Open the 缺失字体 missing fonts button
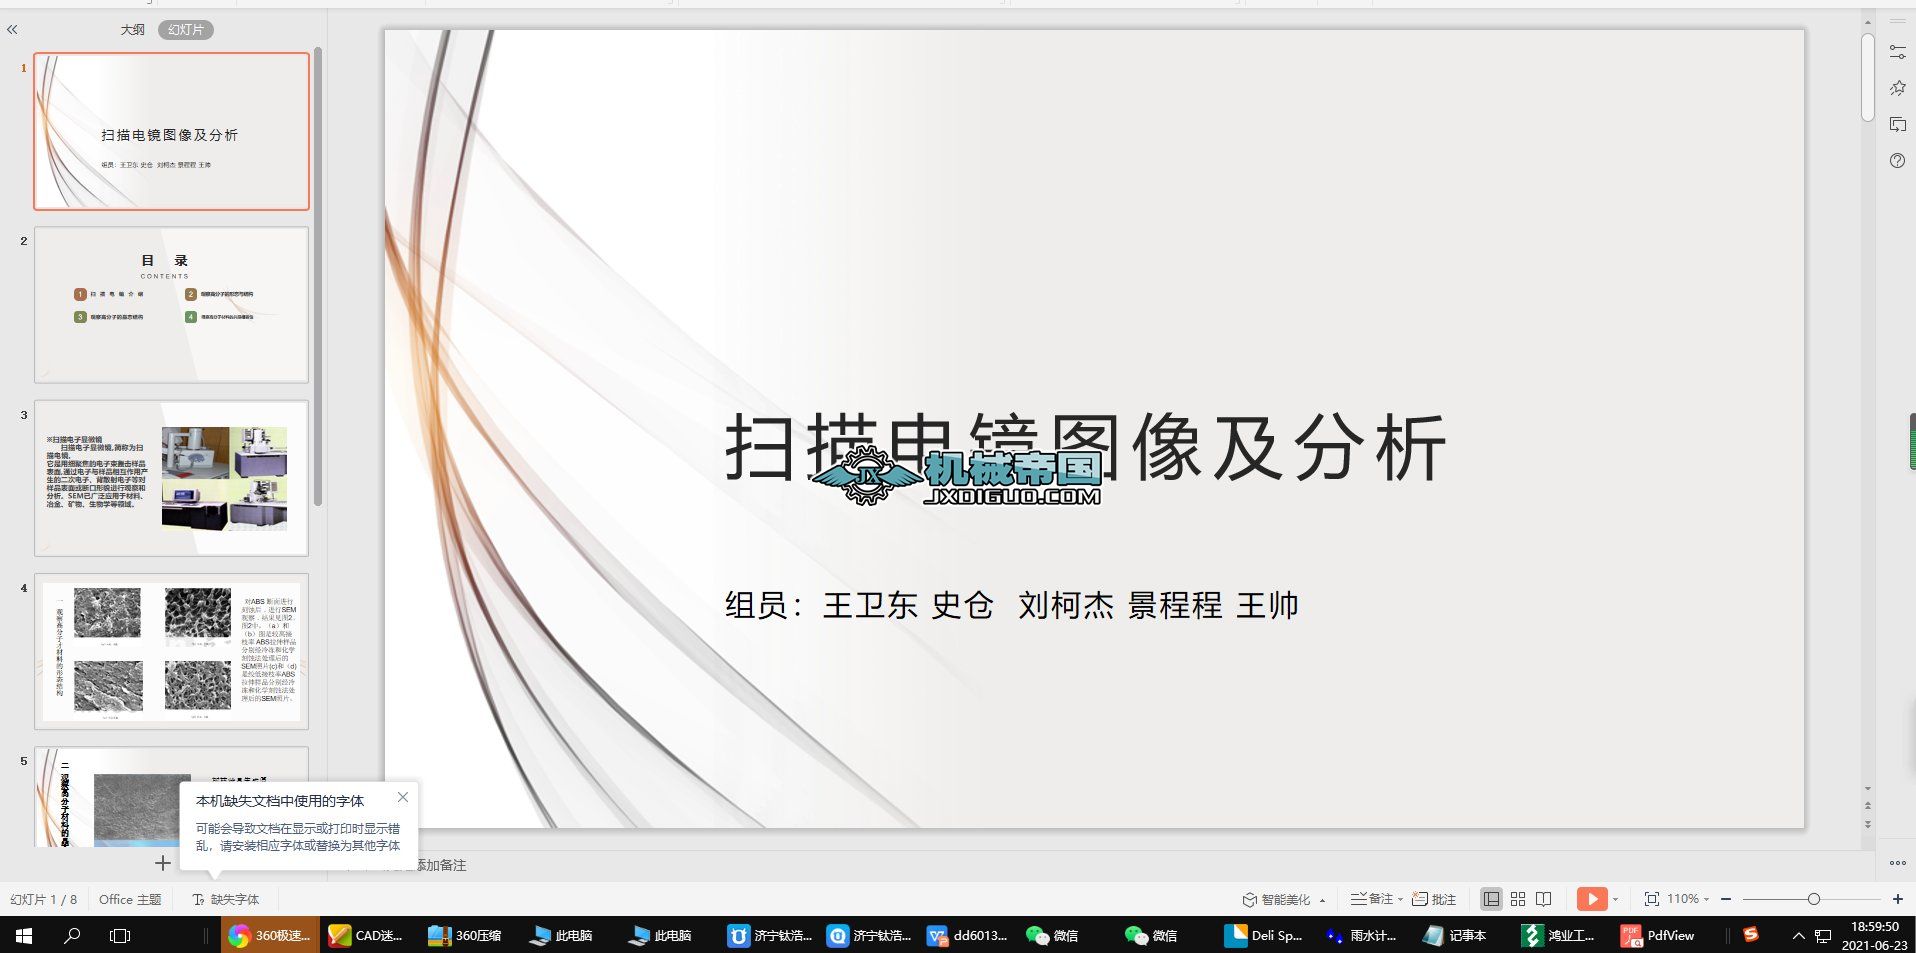Viewport: 1916px width, 953px height. pos(226,899)
